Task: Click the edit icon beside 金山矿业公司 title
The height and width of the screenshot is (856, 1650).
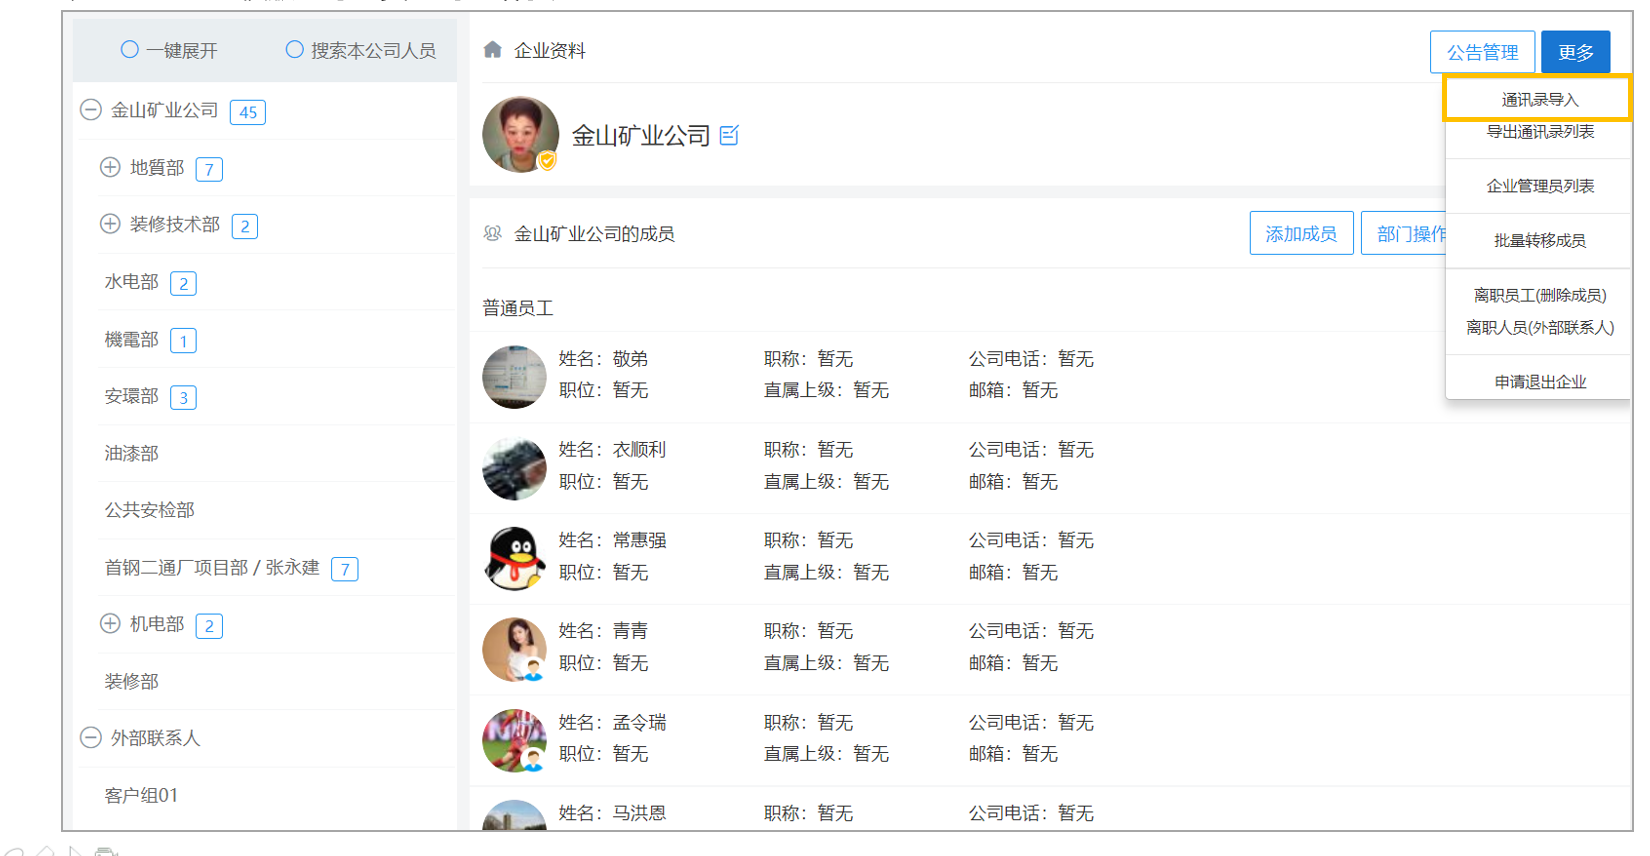Action: [729, 135]
